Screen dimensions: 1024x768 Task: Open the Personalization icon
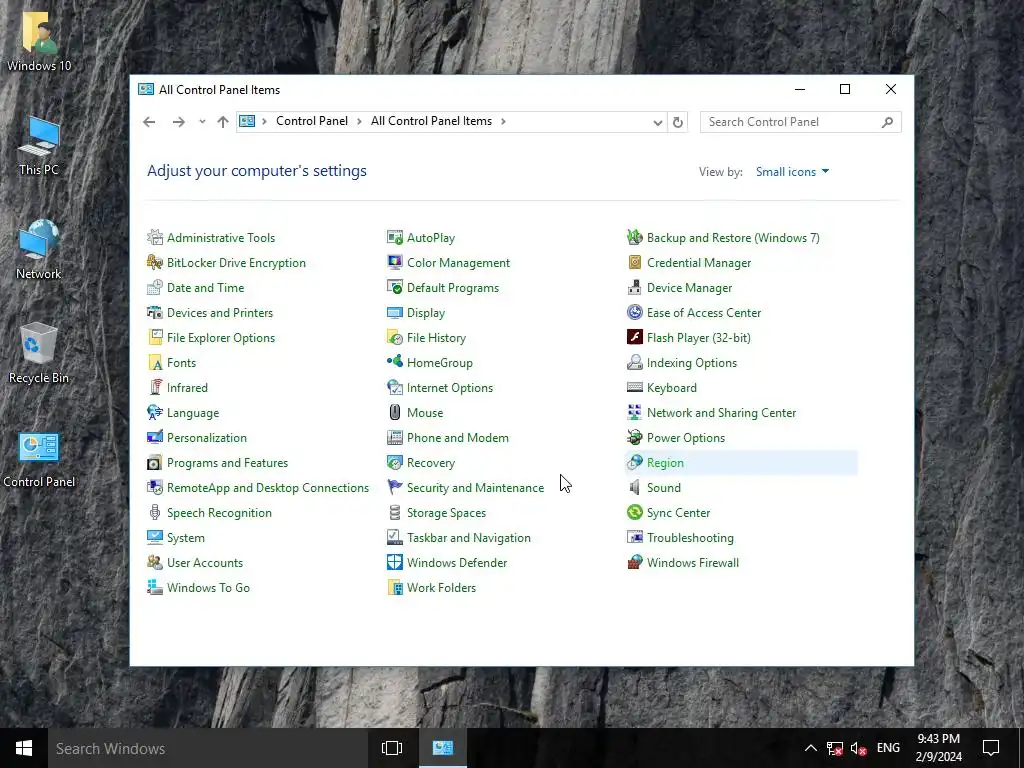tap(155, 438)
